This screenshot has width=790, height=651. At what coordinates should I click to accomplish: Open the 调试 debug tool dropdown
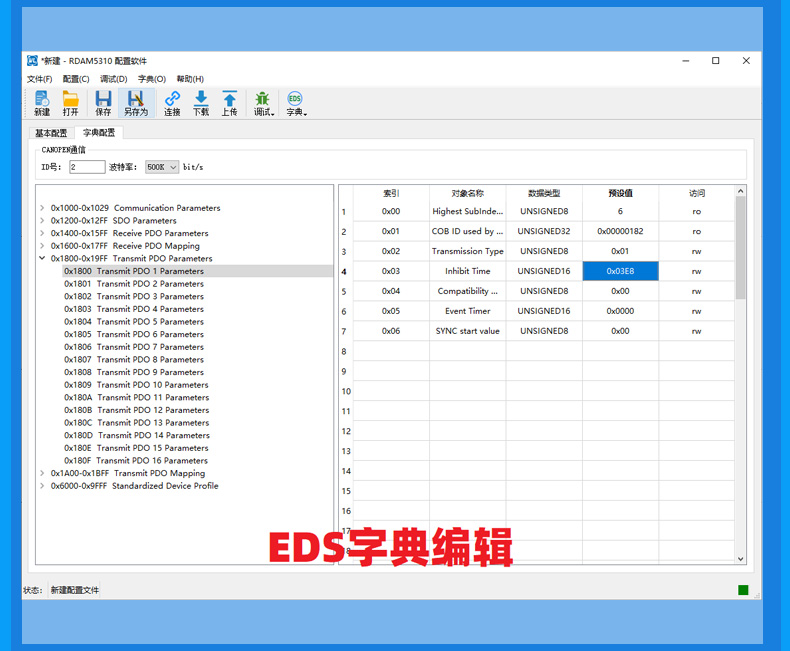(263, 103)
